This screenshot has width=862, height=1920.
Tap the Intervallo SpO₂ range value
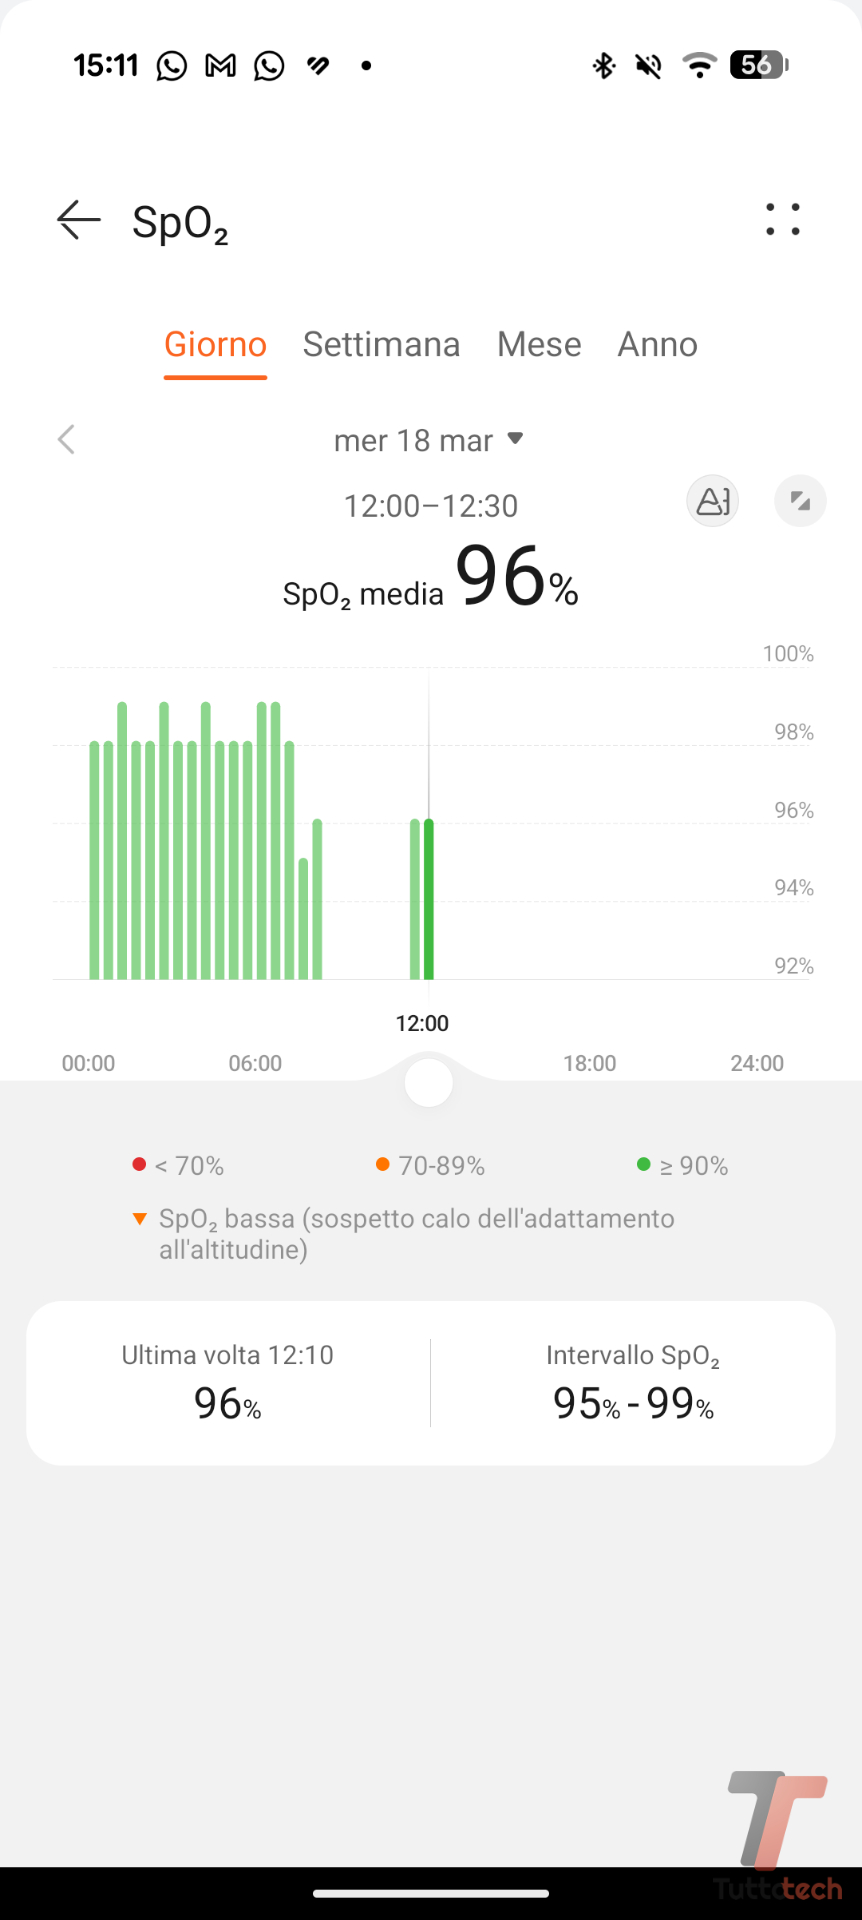[x=633, y=1402]
